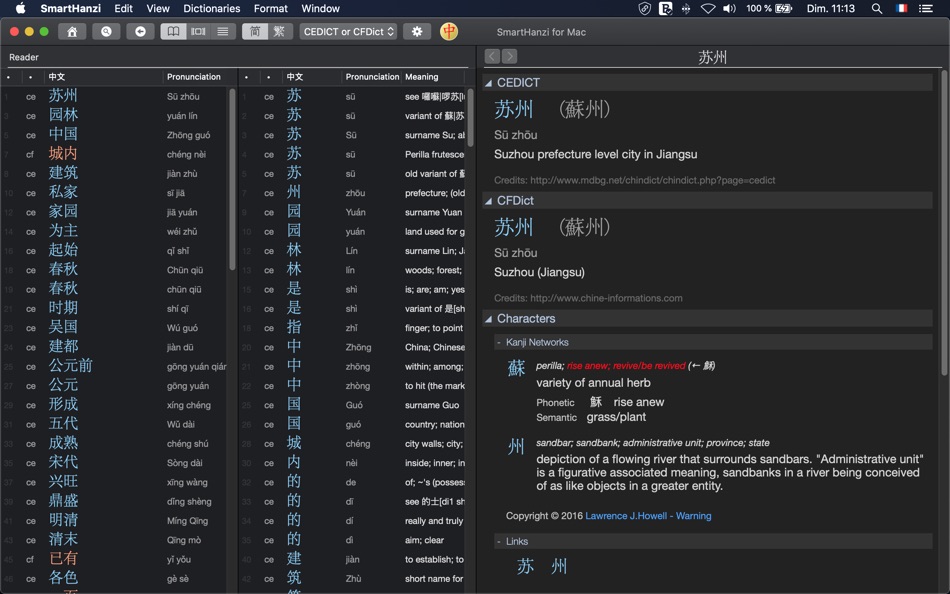Open the View menu
Image resolution: width=950 pixels, height=594 pixels.
[x=158, y=8]
